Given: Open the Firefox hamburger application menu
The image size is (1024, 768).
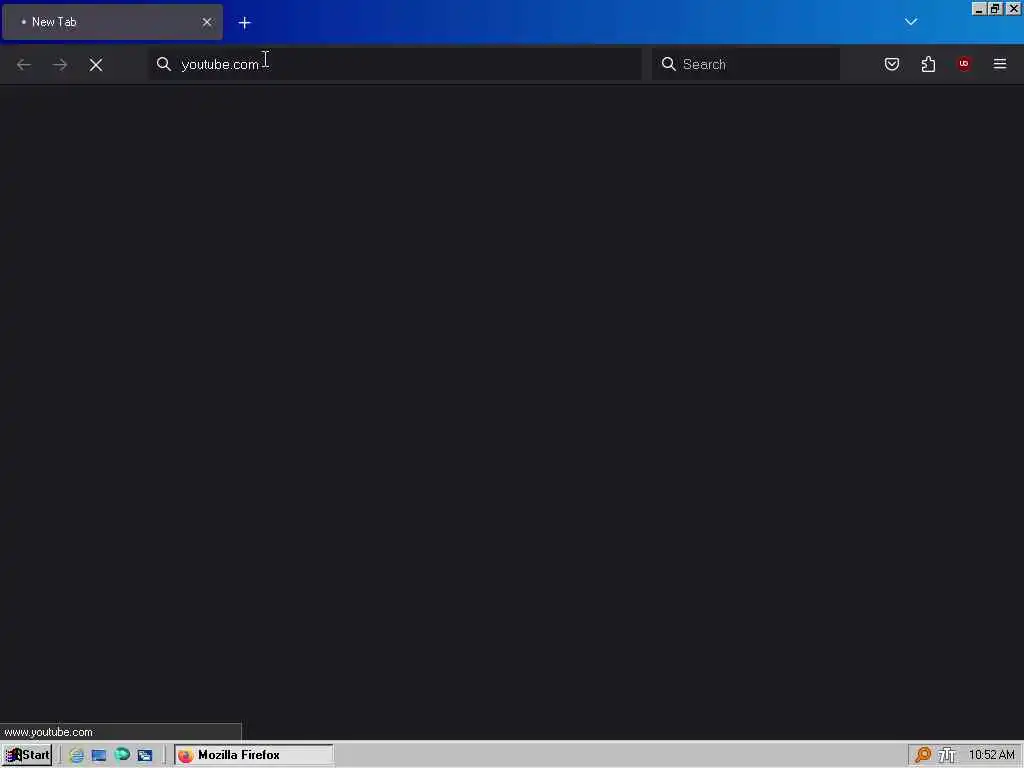Looking at the screenshot, I should pyautogui.click(x=1000, y=64).
